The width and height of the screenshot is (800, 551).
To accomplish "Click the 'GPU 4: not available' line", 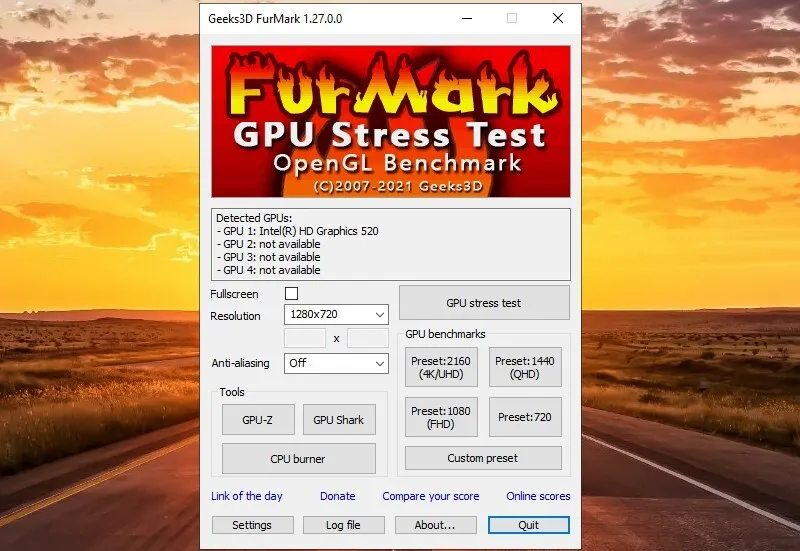I will [268, 270].
